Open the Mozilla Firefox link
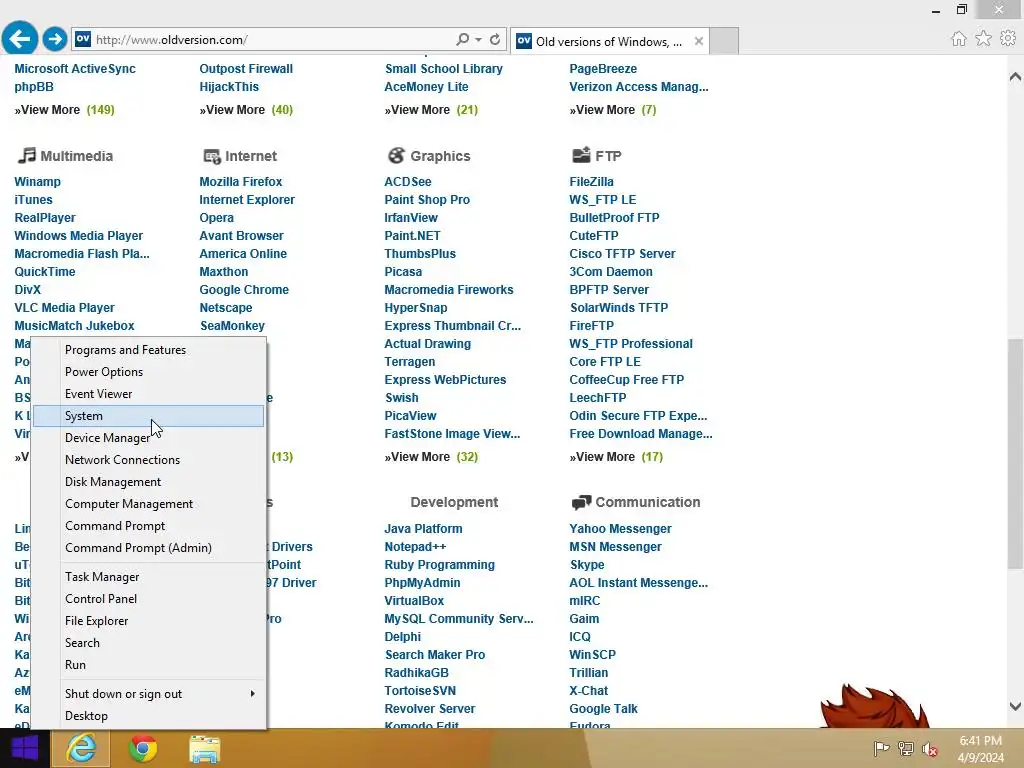This screenshot has height=768, width=1024. point(241,182)
